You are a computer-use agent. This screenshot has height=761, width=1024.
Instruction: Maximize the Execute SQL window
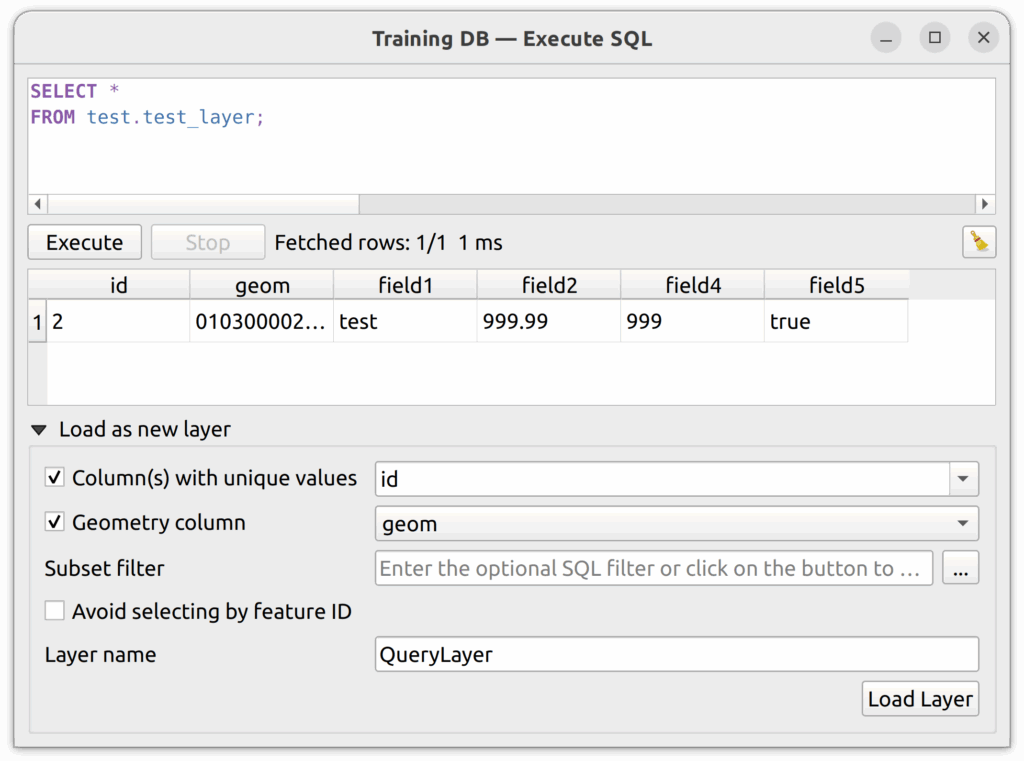935,39
